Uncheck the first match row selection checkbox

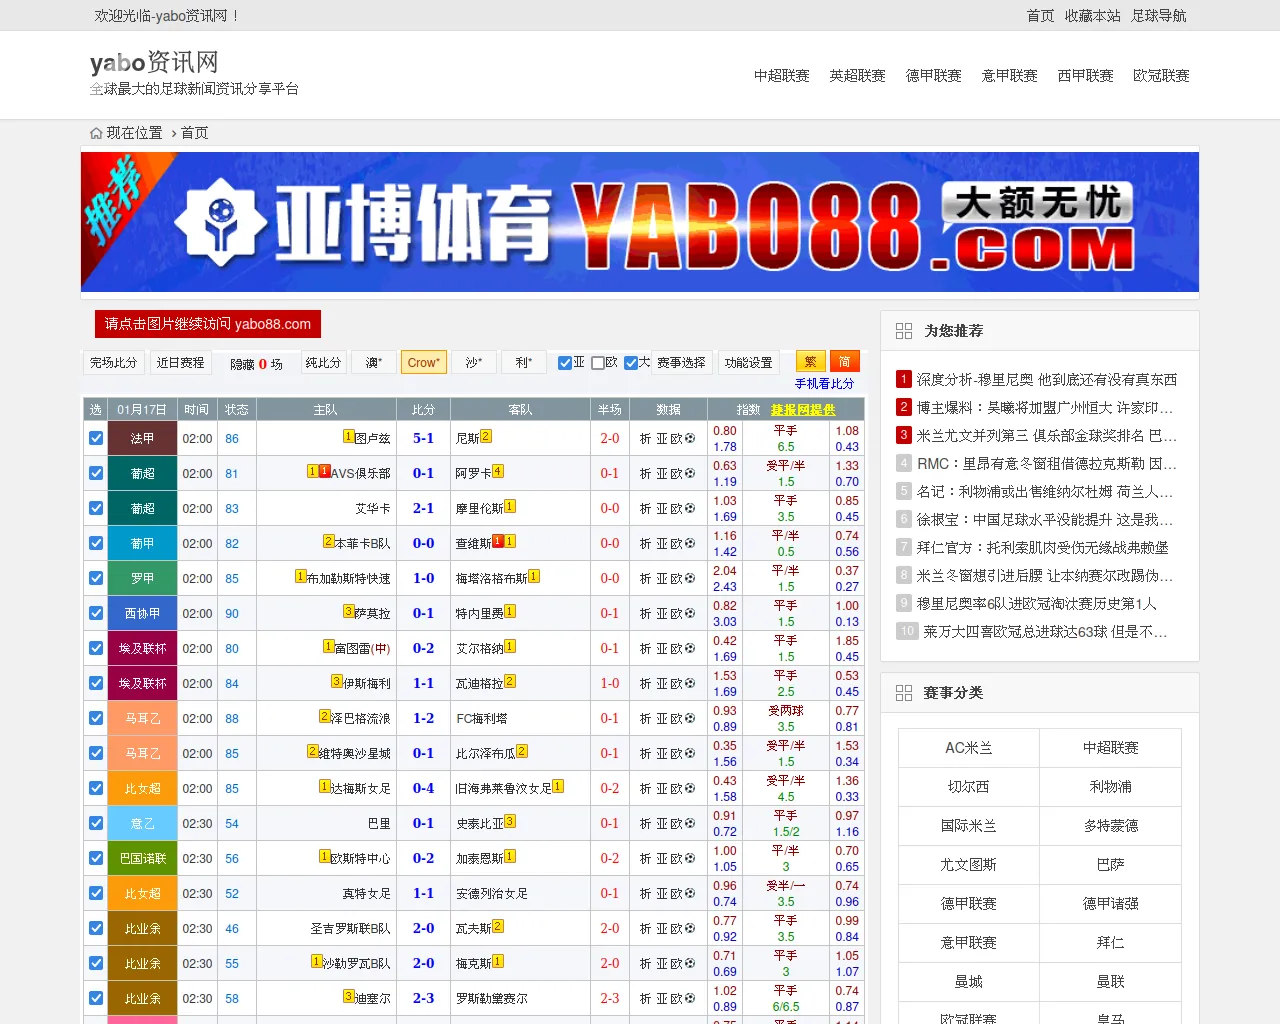pyautogui.click(x=95, y=437)
